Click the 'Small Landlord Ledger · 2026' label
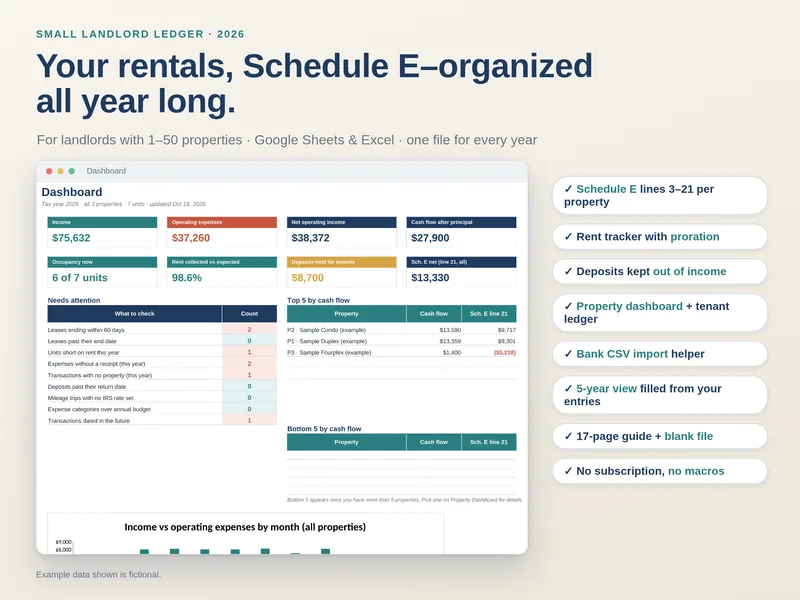800x600 pixels. pos(140,34)
